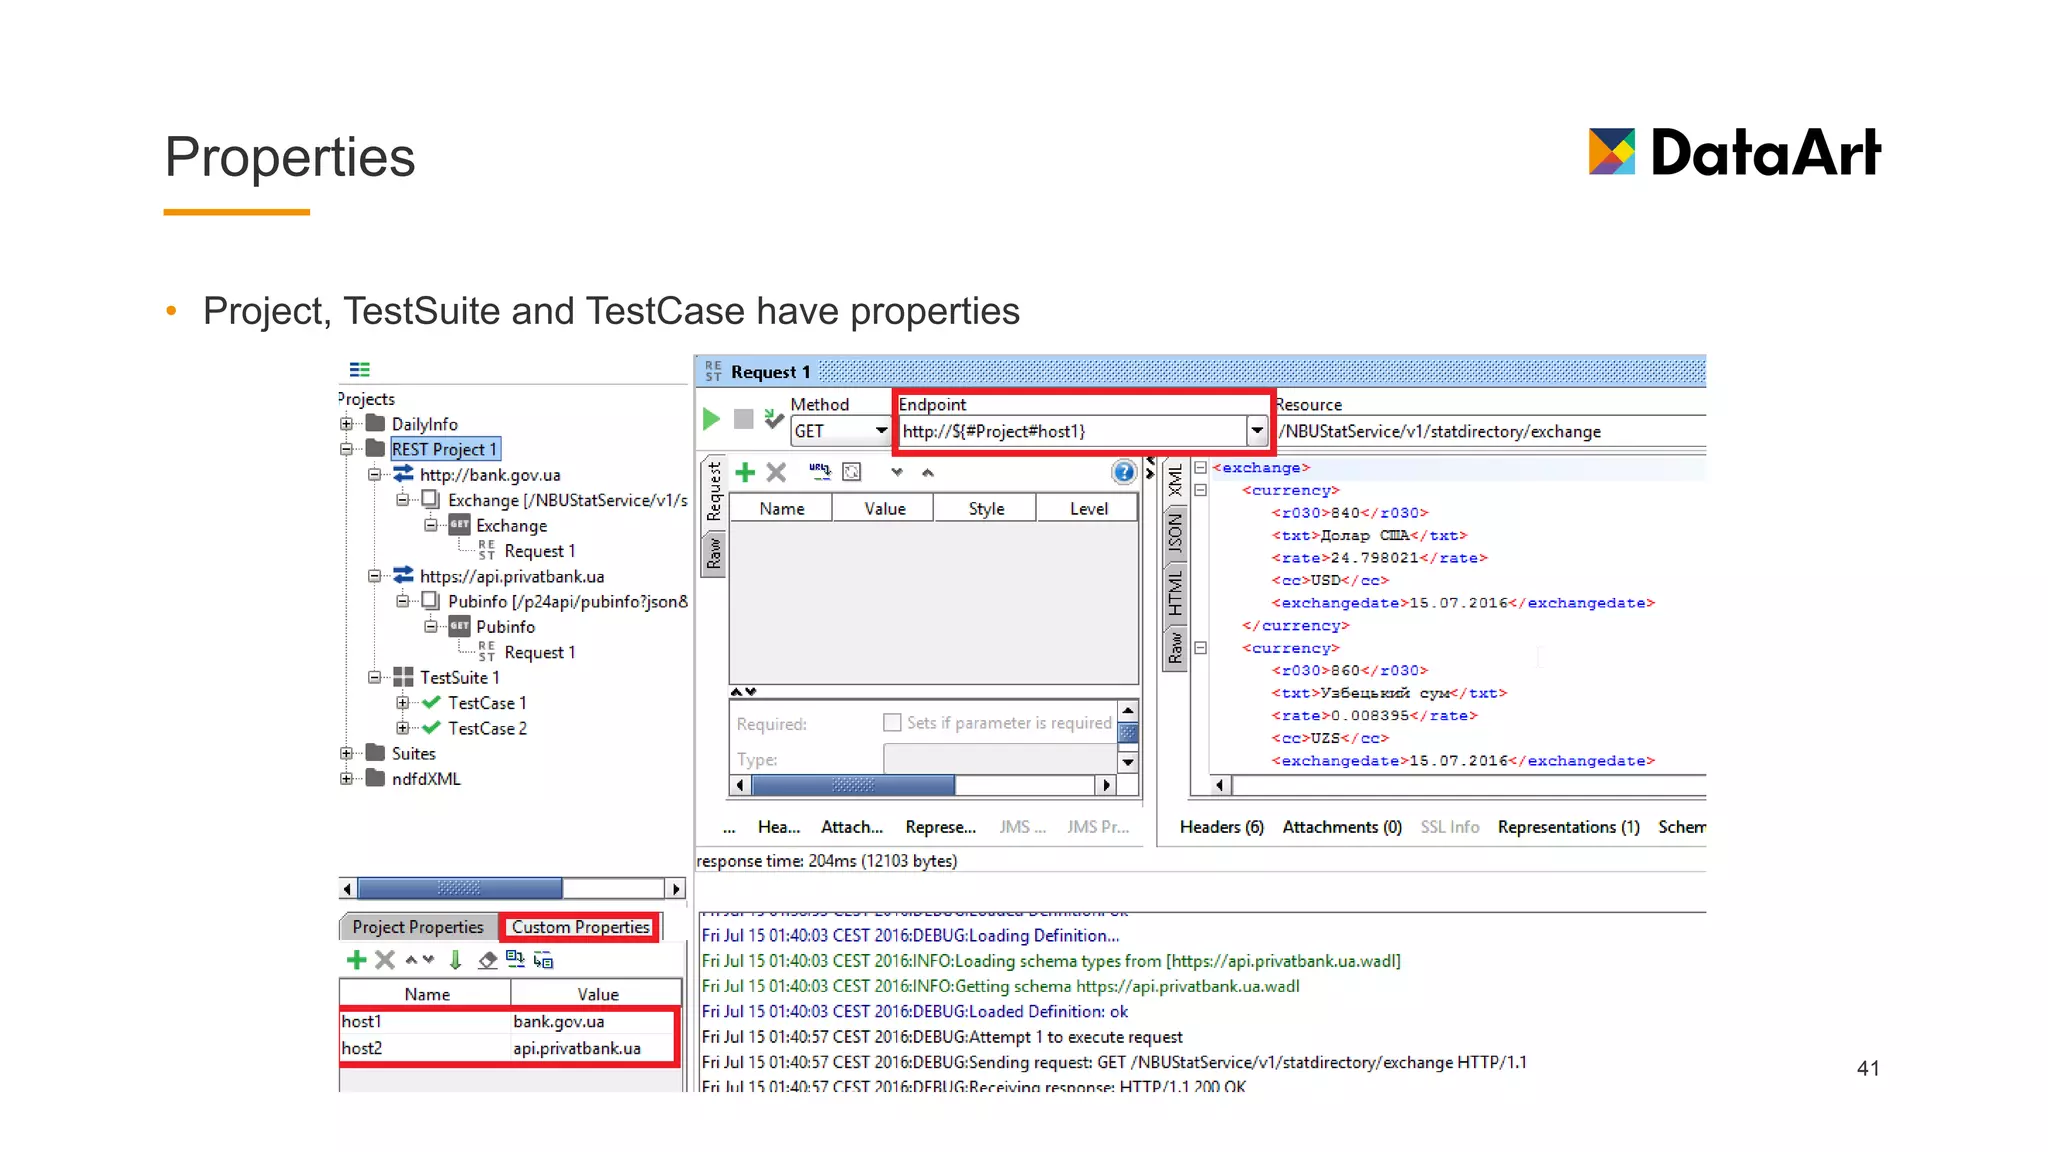This screenshot has height=1152, width=2048.
Task: Select Pubinfo resource tree item
Action: [567, 601]
